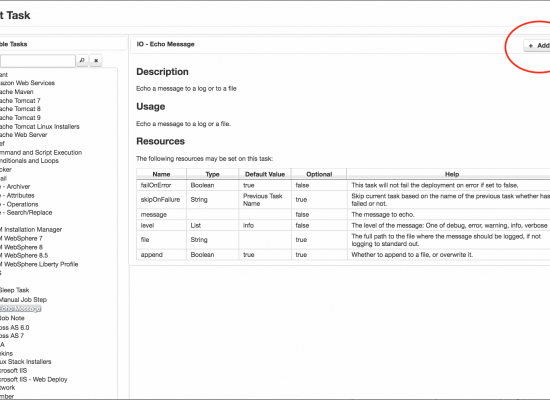
Task: Select the Manual Job Step item
Action: pos(23,300)
